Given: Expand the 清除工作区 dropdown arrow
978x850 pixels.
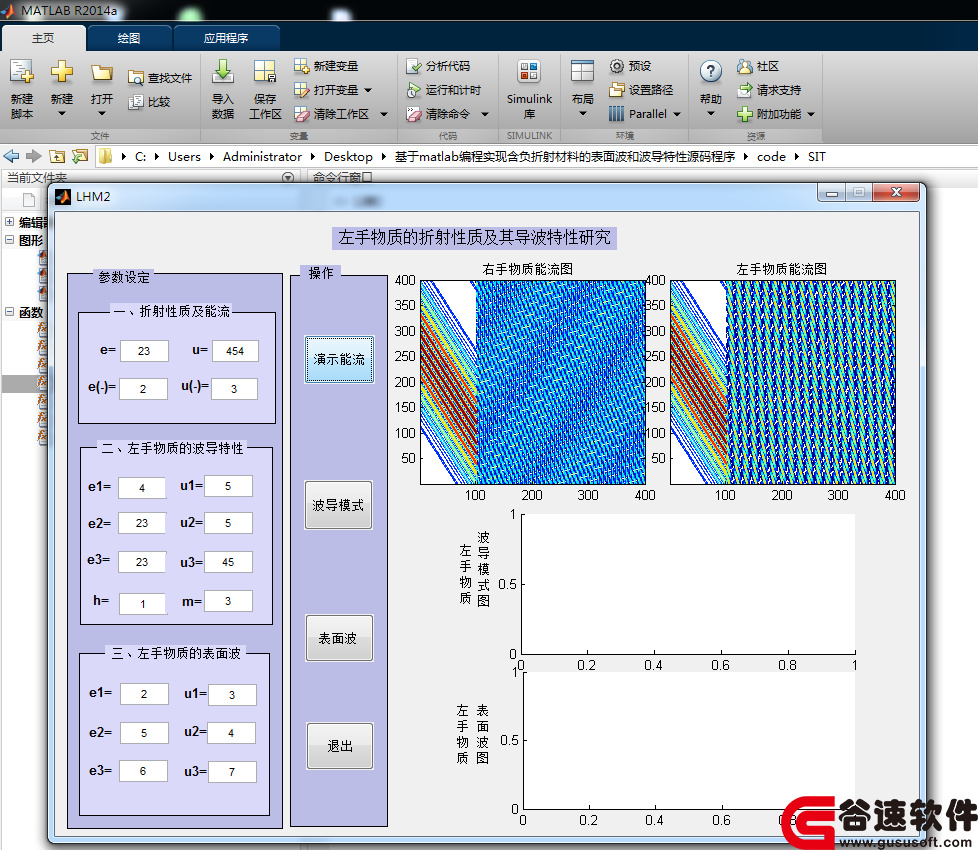Looking at the screenshot, I should click(x=384, y=114).
